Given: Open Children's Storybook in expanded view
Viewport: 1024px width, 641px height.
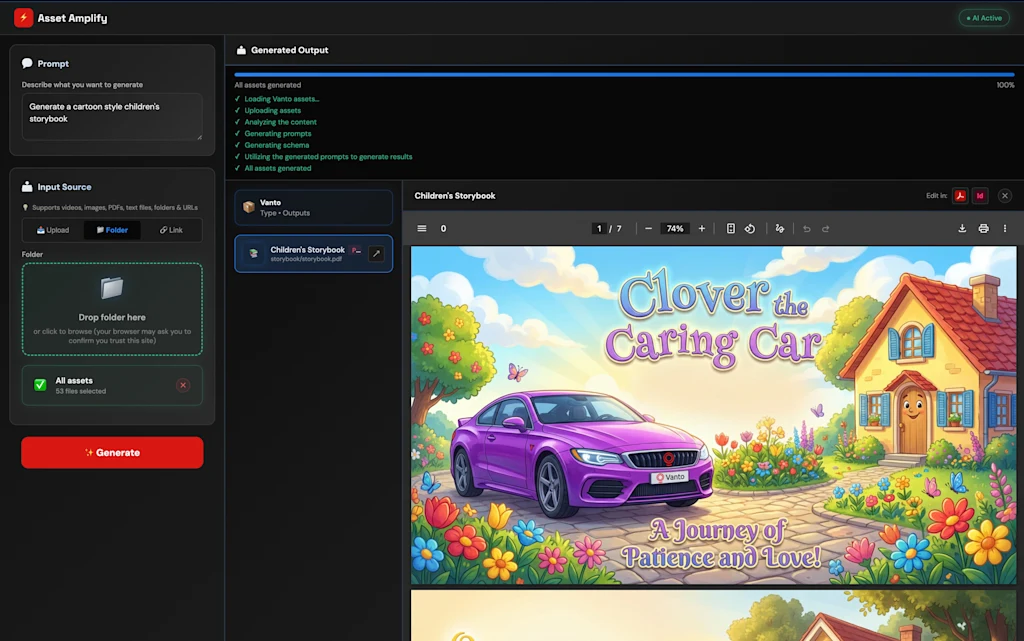Looking at the screenshot, I should [376, 254].
